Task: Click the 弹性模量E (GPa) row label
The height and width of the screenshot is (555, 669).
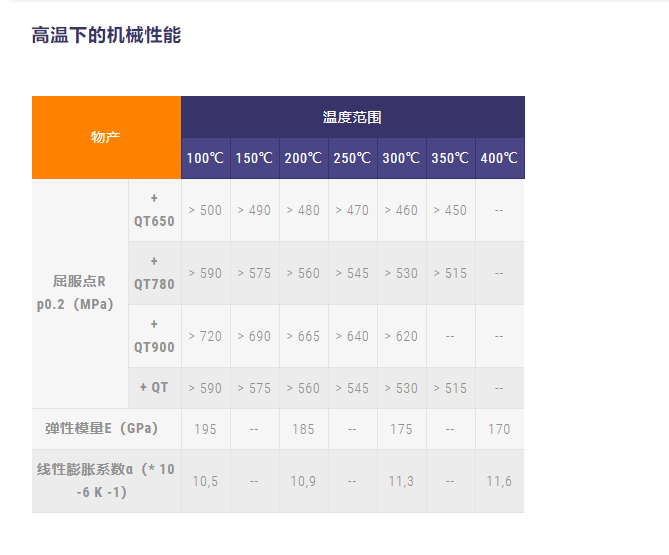Action: (x=106, y=429)
